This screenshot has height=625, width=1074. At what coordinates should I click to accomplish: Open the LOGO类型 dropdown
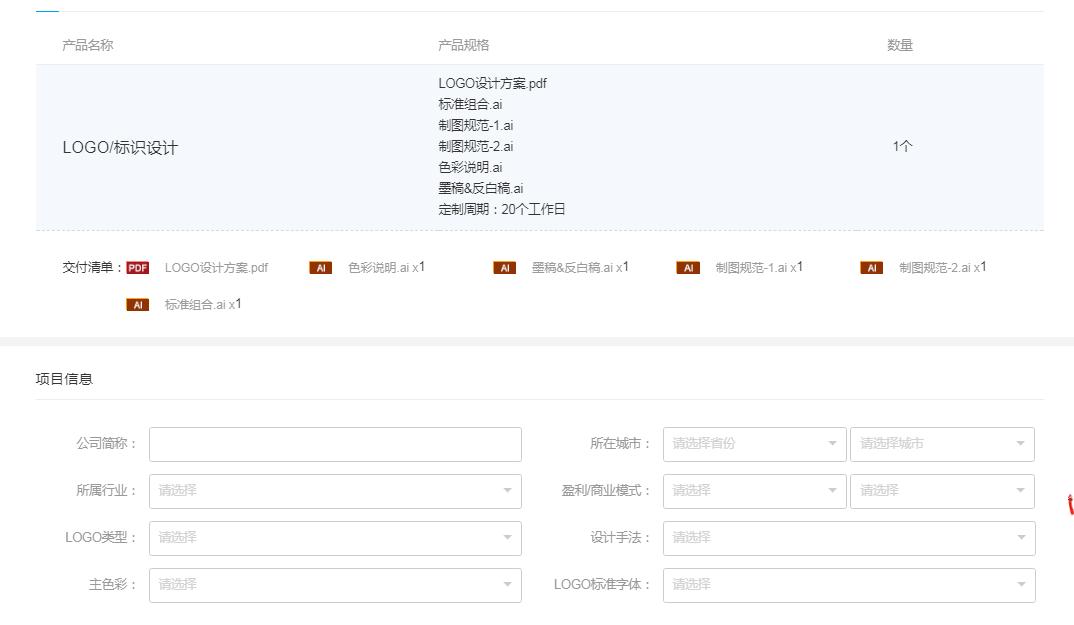click(x=336, y=538)
